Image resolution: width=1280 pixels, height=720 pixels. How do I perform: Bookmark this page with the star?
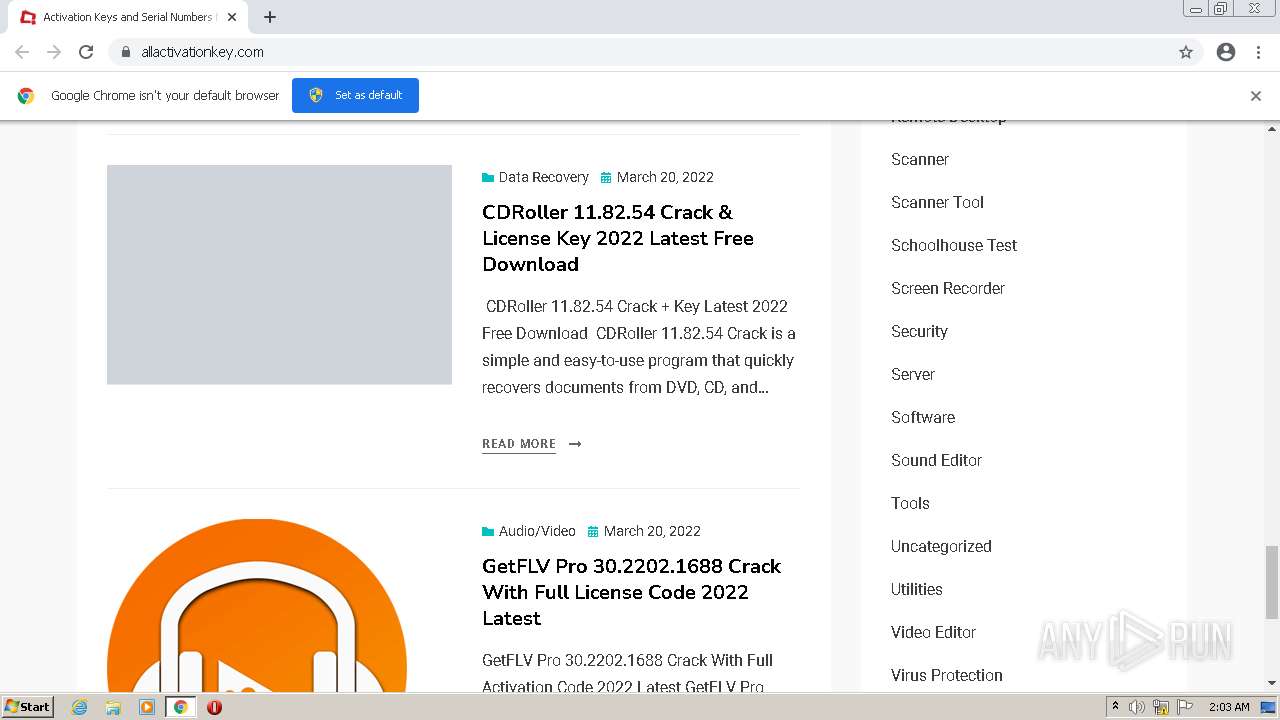[1186, 52]
